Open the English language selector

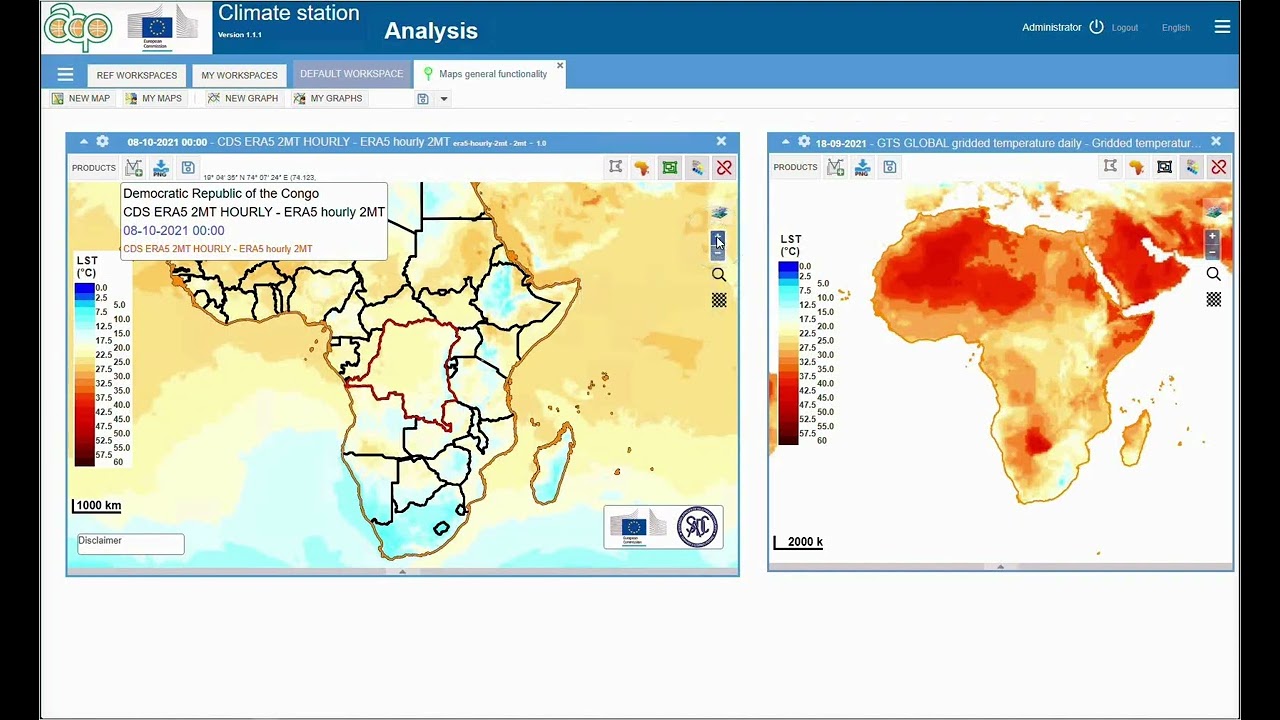coord(1176,28)
